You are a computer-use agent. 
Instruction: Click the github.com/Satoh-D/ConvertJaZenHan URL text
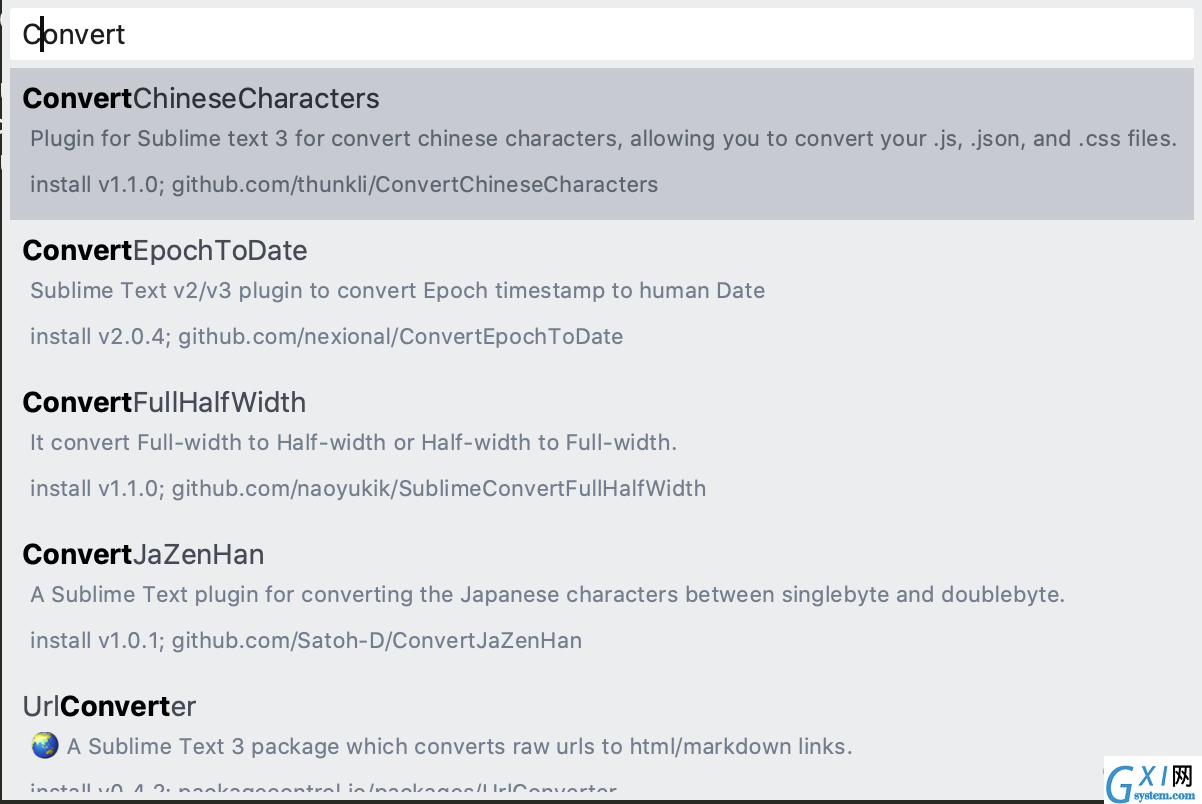[377, 640]
